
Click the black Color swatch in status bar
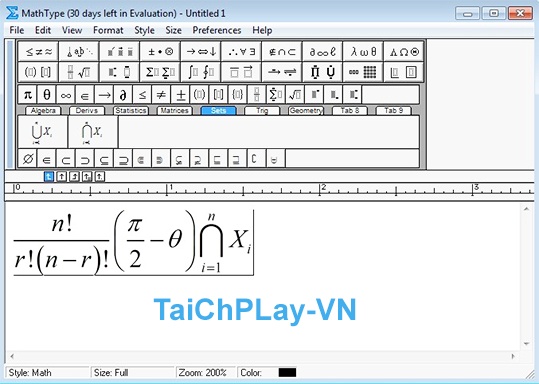point(287,373)
